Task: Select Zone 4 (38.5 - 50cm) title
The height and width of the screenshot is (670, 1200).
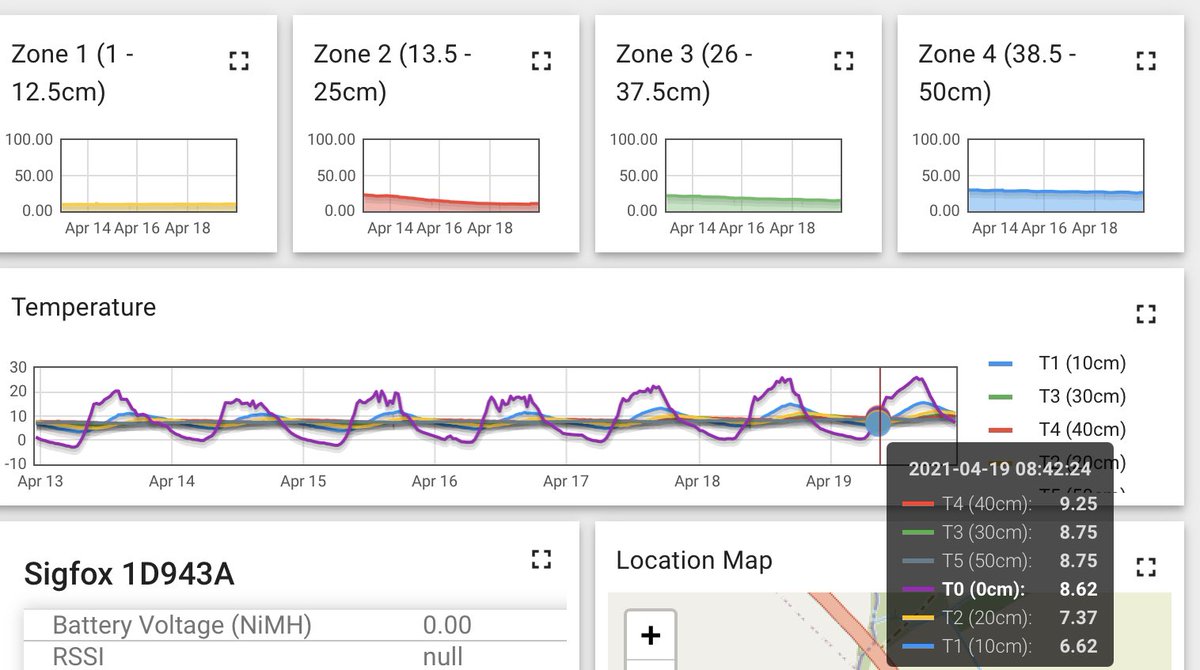Action: (x=997, y=73)
